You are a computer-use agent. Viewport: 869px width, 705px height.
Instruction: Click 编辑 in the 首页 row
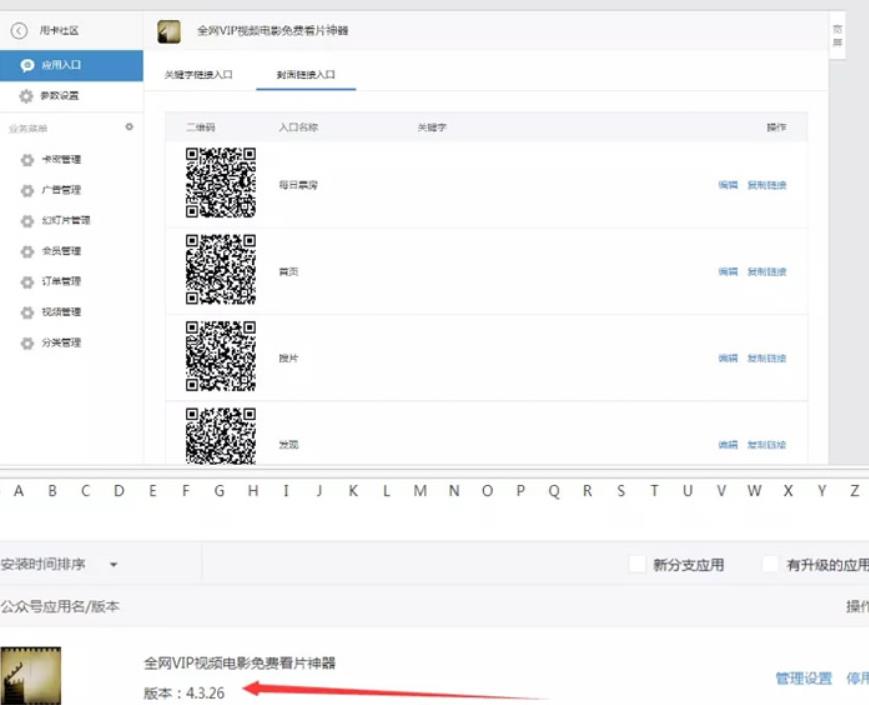(x=728, y=272)
